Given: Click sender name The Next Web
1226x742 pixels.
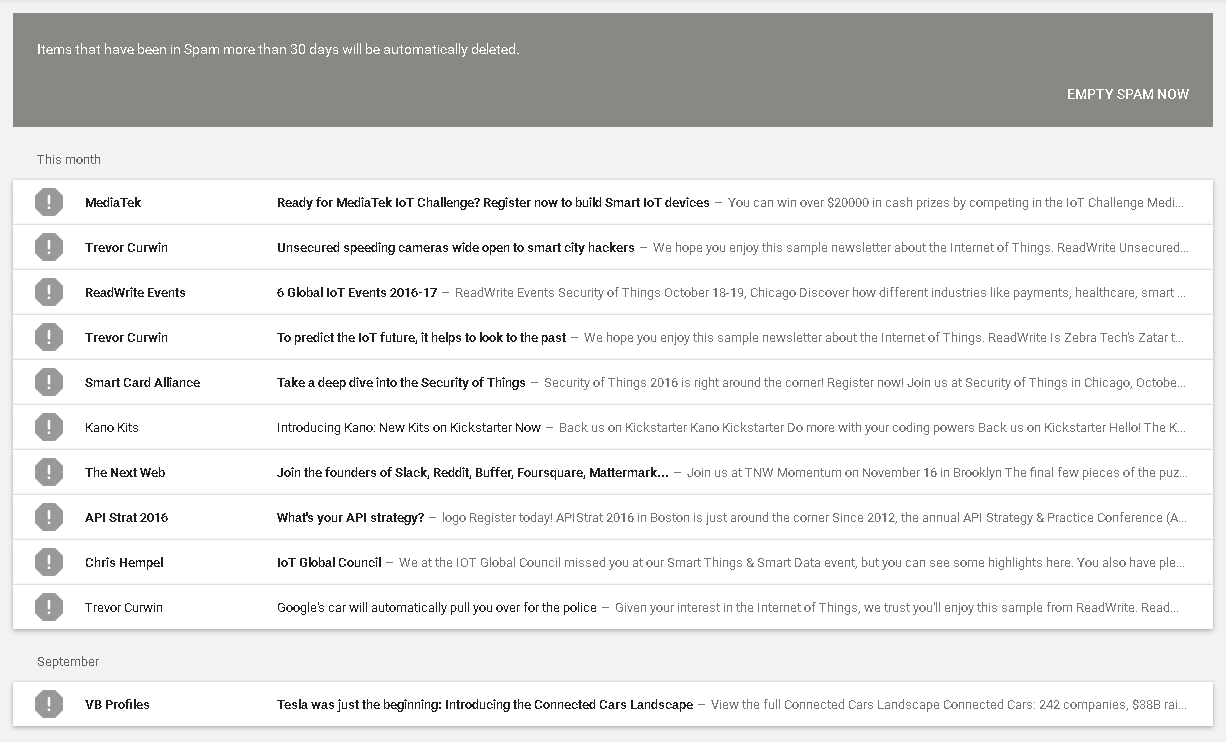Looking at the screenshot, I should click(x=125, y=472).
